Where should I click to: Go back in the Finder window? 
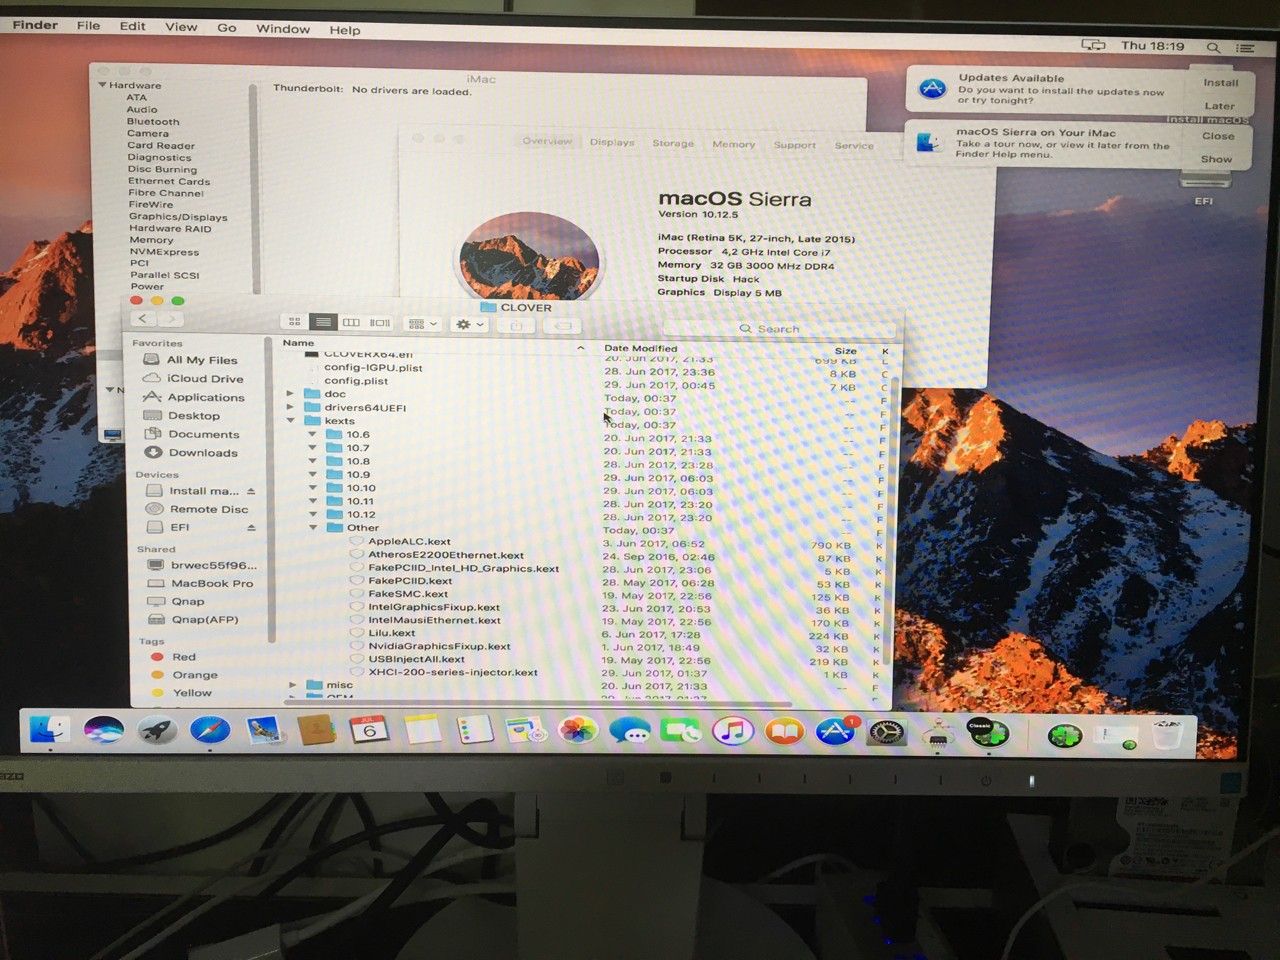[x=143, y=318]
